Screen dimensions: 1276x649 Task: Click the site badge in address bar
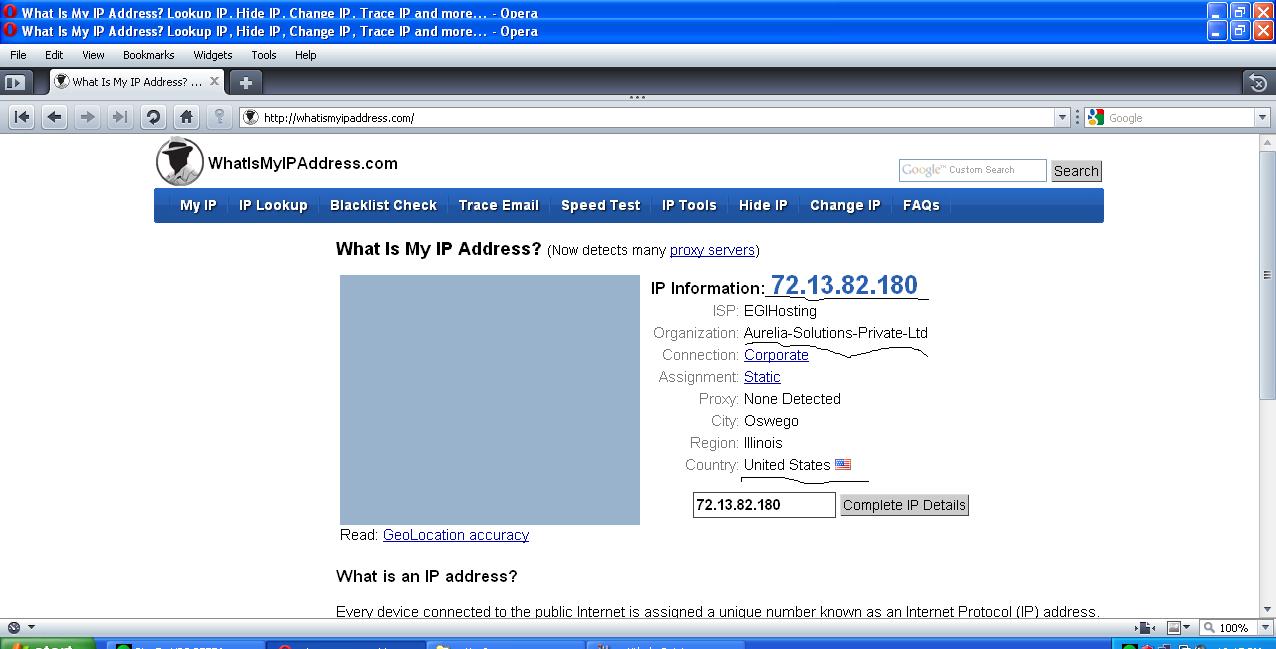coord(251,117)
